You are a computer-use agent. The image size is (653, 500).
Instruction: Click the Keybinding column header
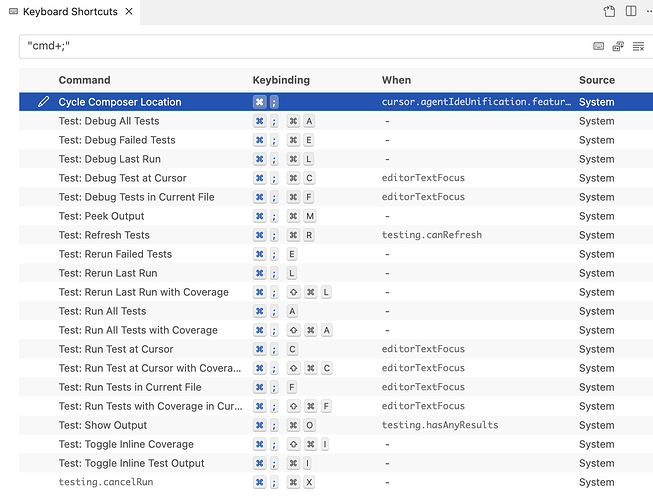(281, 80)
